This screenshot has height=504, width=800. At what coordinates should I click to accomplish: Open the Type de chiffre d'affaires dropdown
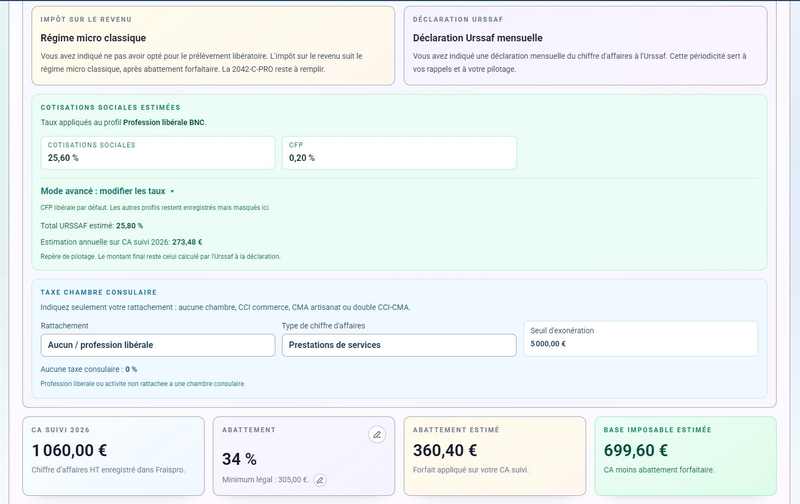(x=399, y=345)
